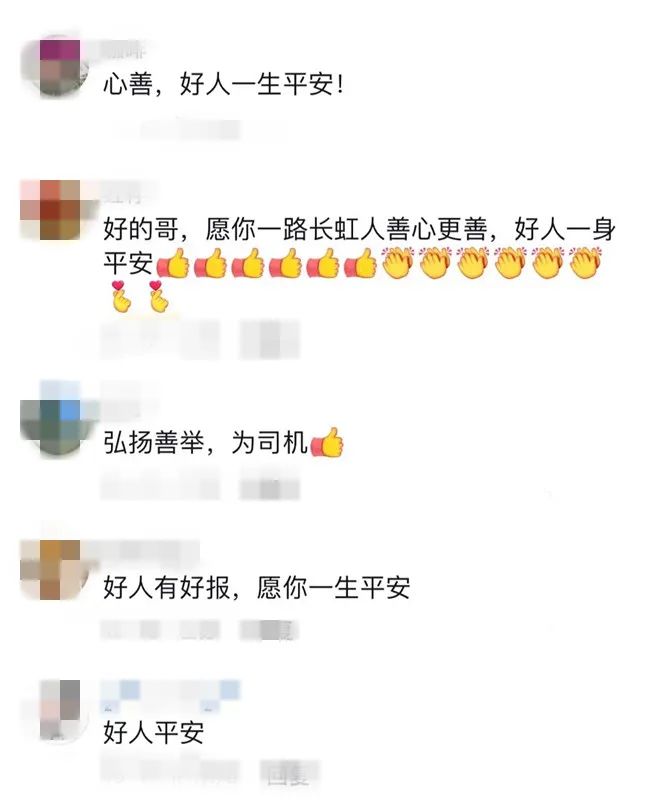This screenshot has height=800, width=665.
Task: Click reply label under "弘扬善举" comment
Action: tap(269, 487)
